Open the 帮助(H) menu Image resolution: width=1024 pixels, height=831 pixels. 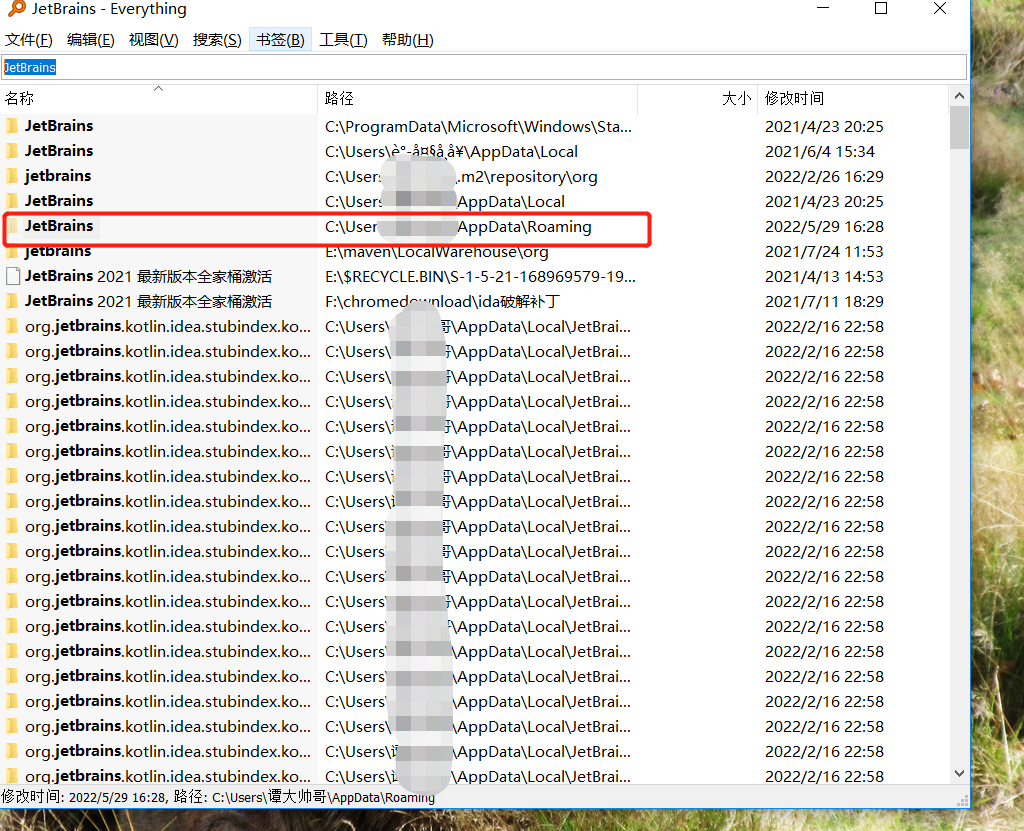coord(408,40)
